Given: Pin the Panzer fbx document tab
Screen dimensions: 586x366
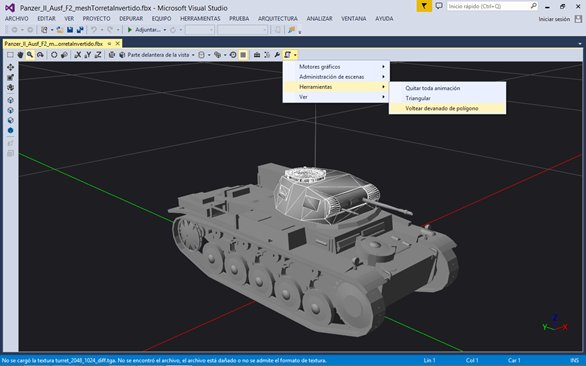Looking at the screenshot, I should point(110,44).
